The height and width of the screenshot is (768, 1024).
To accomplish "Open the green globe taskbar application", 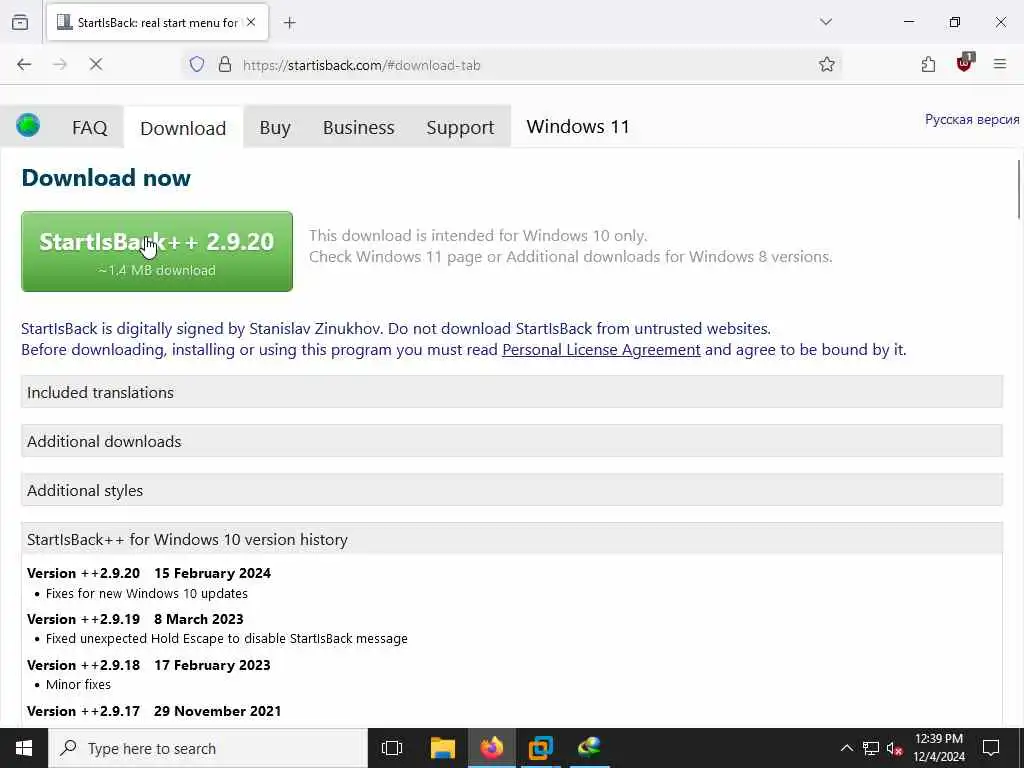I will (589, 748).
